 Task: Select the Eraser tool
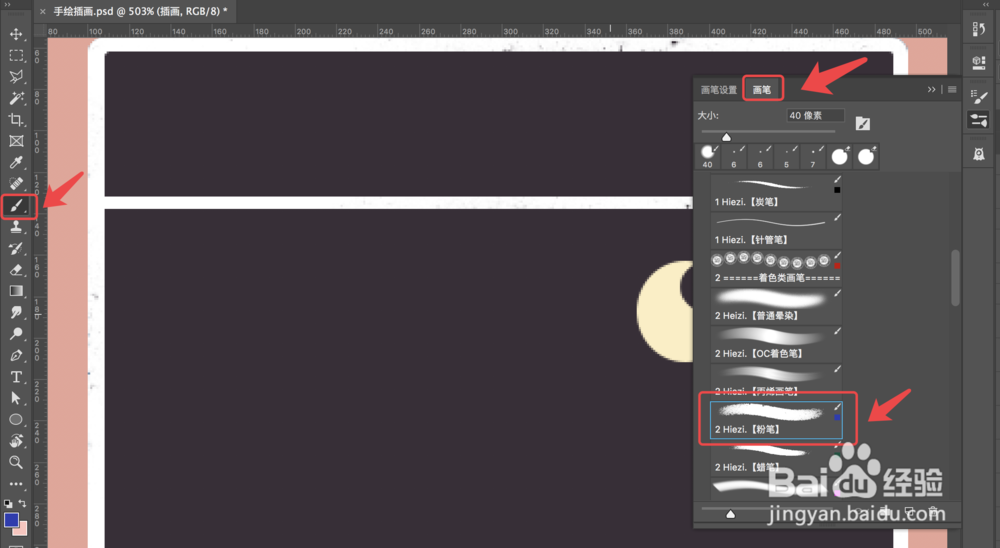[x=16, y=270]
